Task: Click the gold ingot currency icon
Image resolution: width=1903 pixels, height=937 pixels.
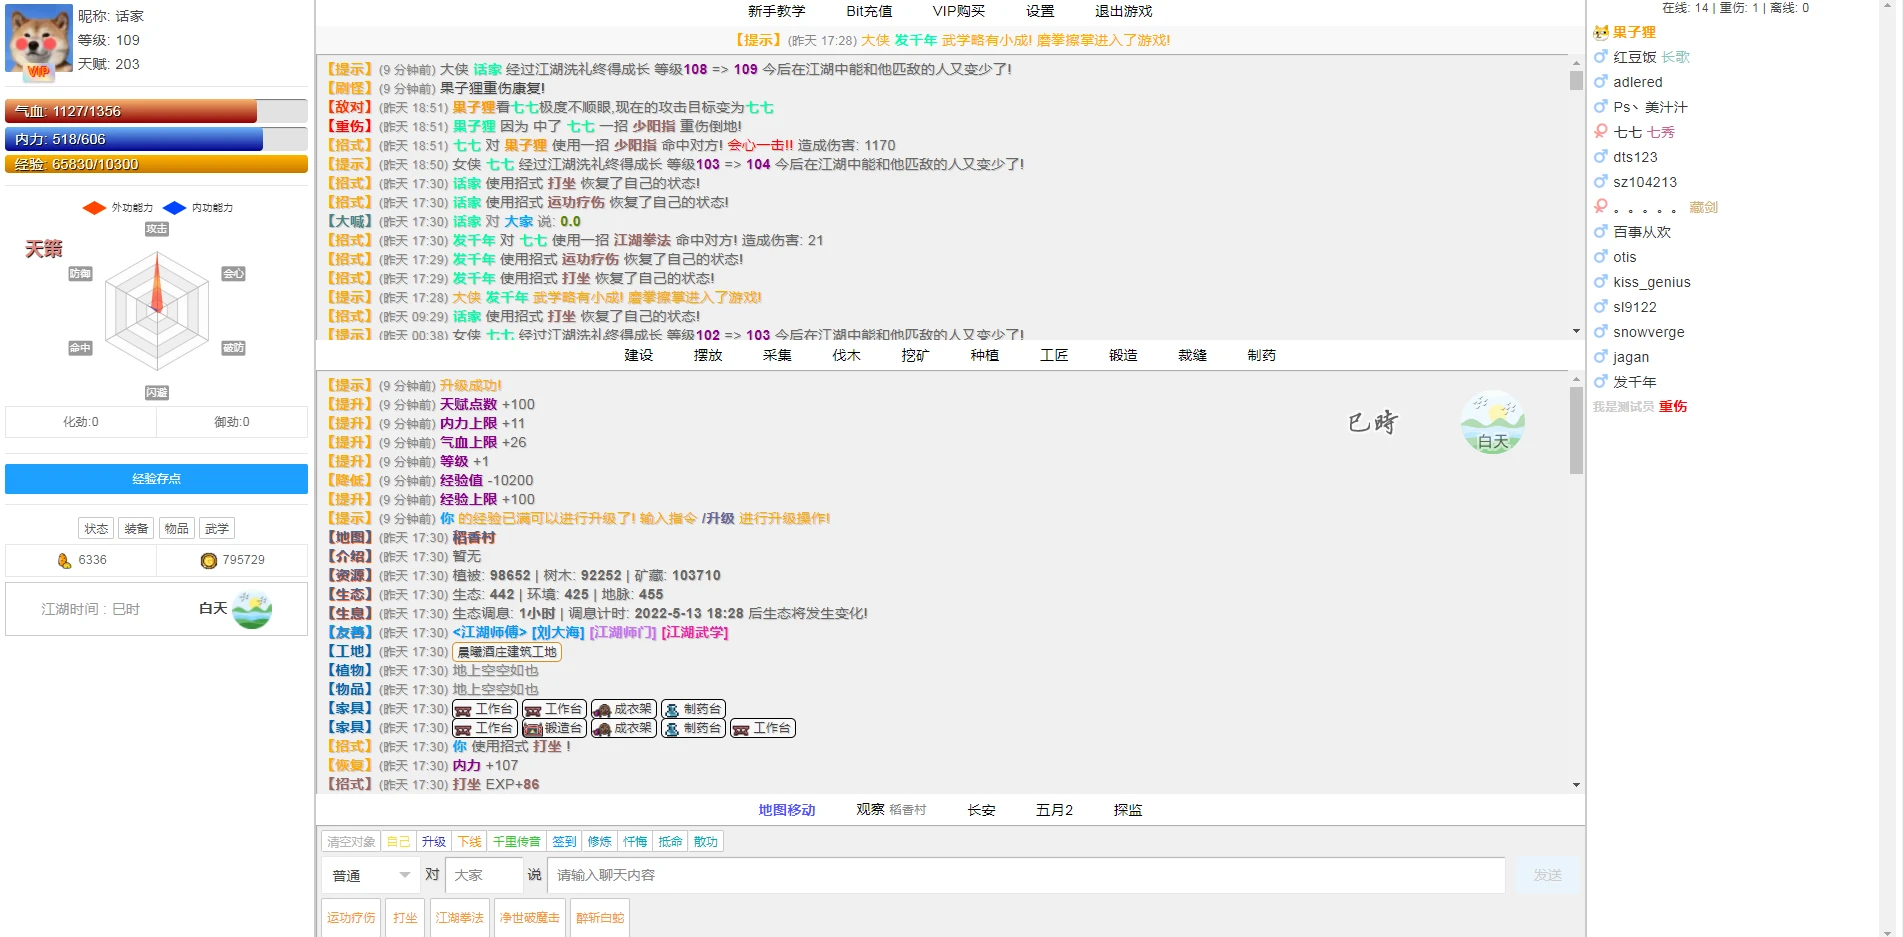Action: pyautogui.click(x=64, y=561)
